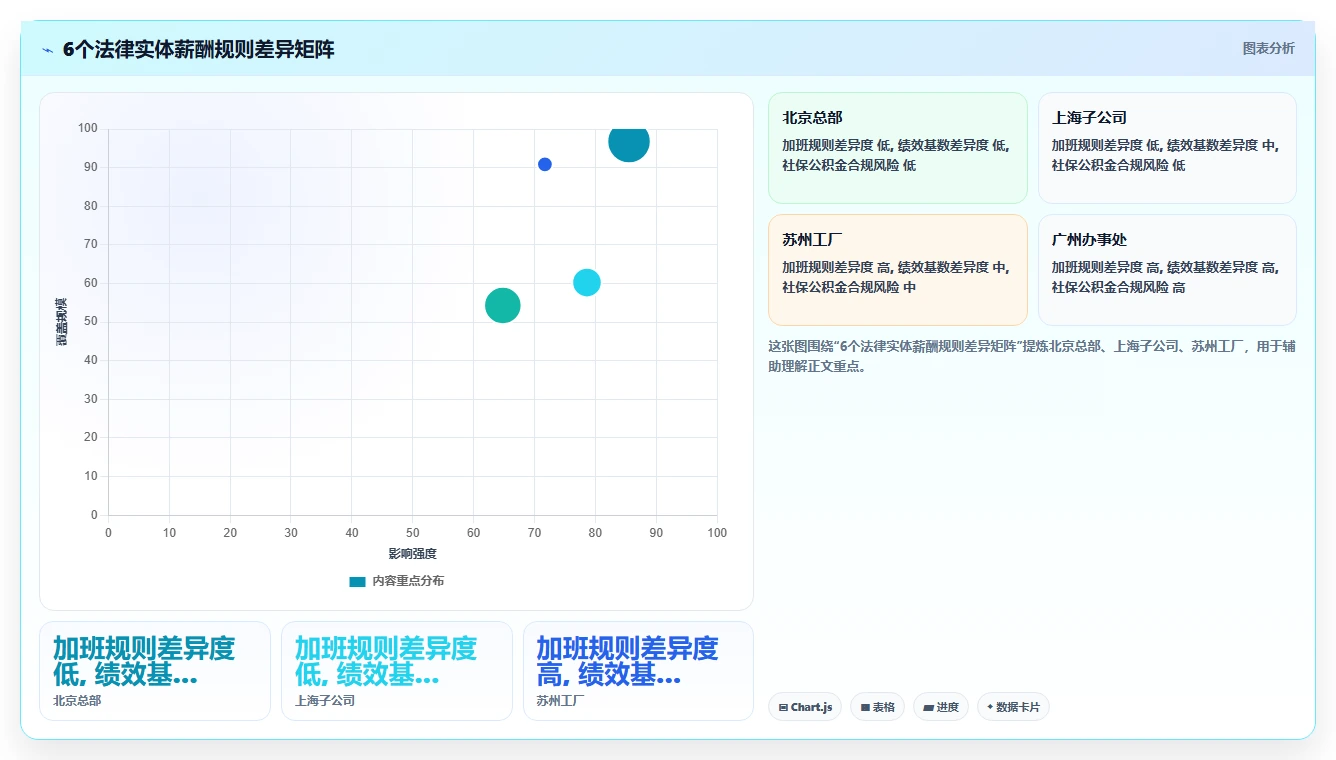Toggle the 内容重点分布 legend color box

[x=357, y=581]
